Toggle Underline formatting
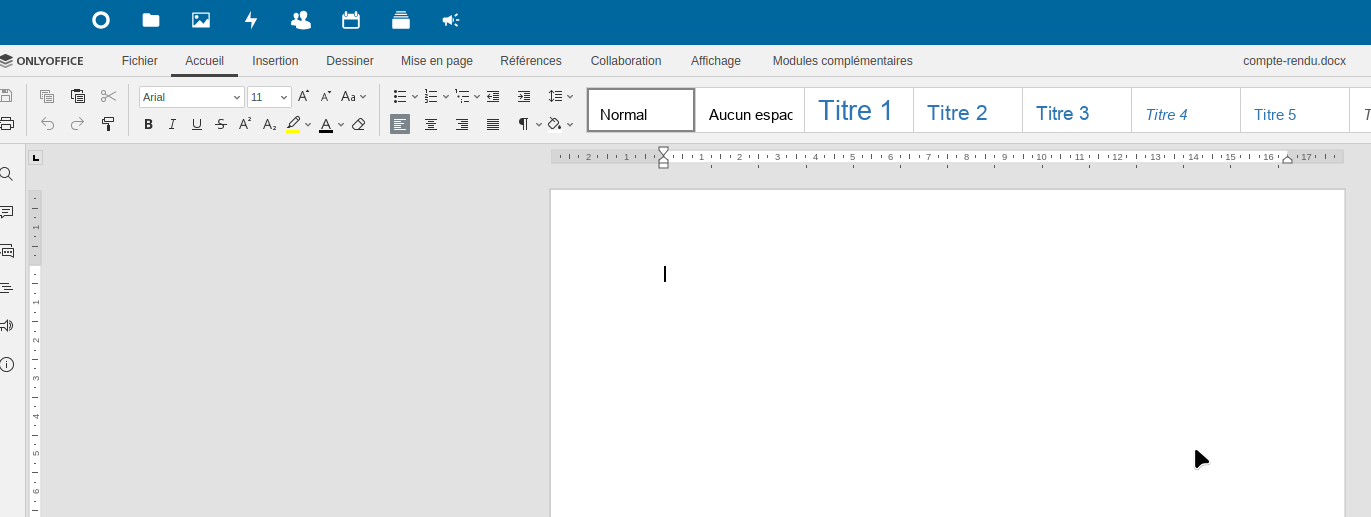 [197, 125]
